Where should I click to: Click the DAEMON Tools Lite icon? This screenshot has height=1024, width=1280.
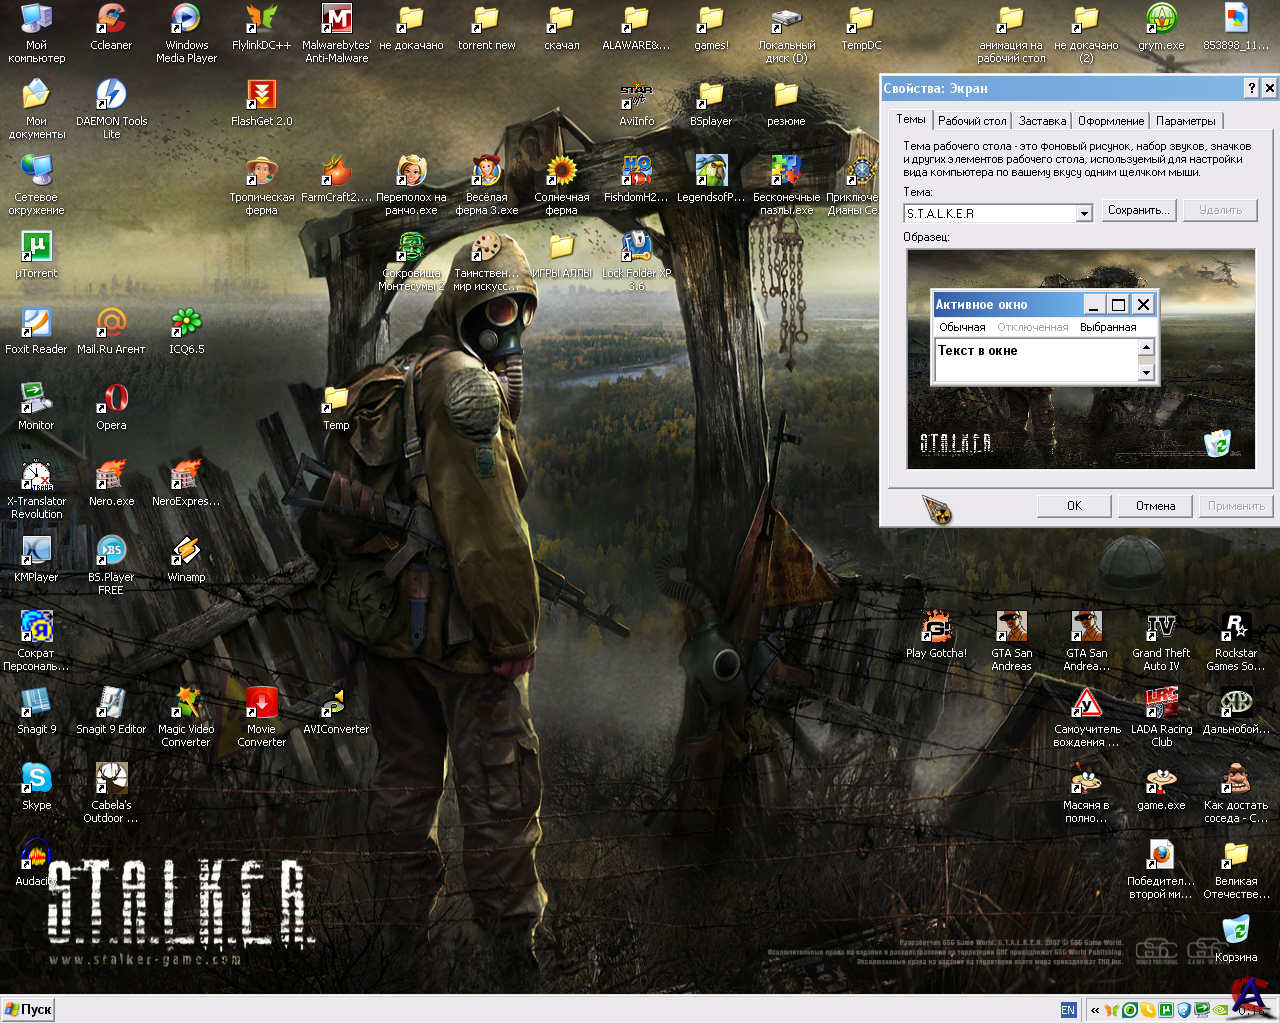(x=111, y=96)
